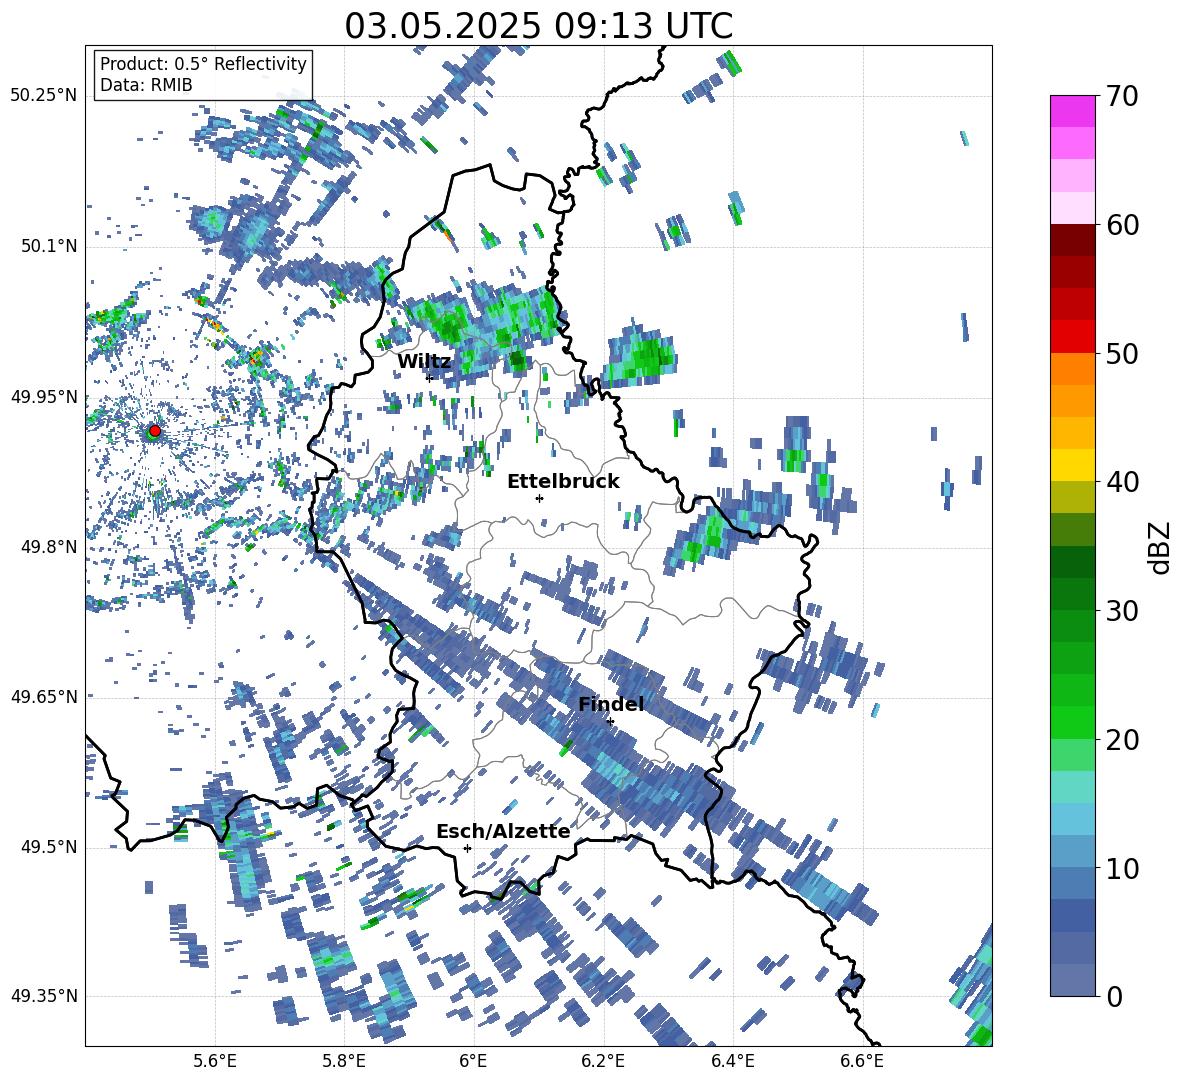This screenshot has height=1081, width=1184.
Task: Pick the orange band just below 50 dBZ
Action: click(x=1072, y=368)
